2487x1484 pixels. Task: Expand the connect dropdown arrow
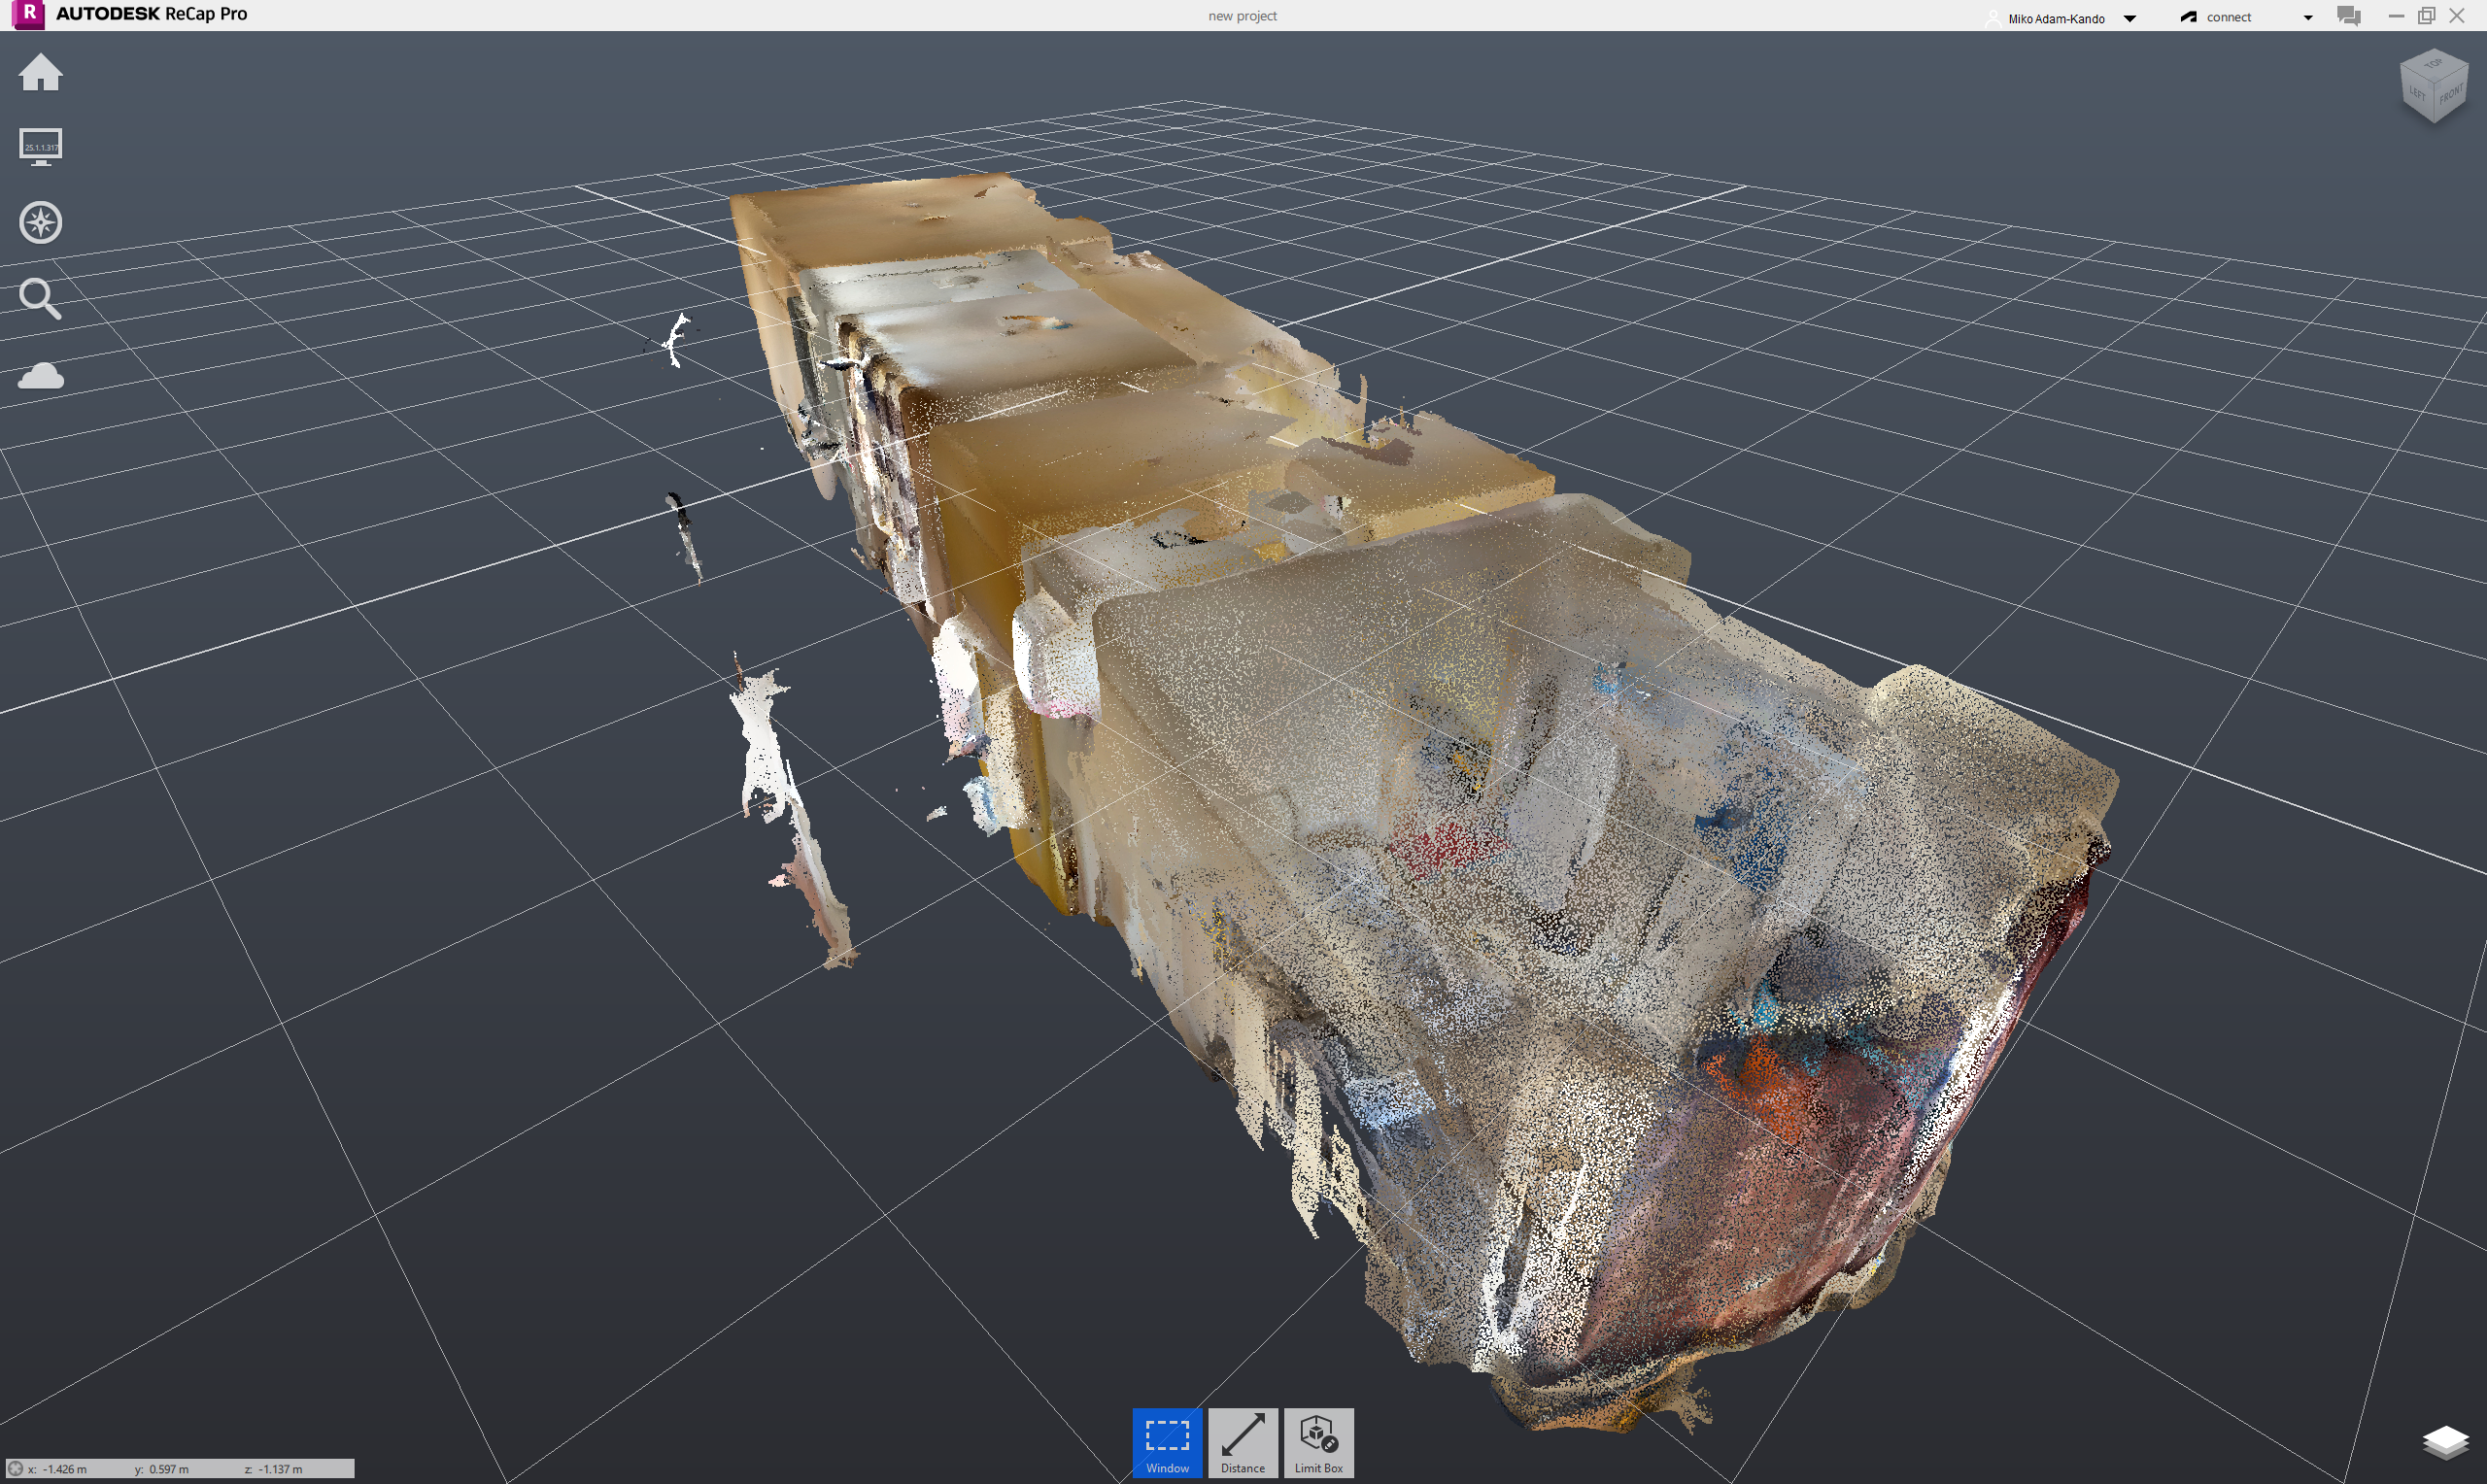tap(2308, 18)
